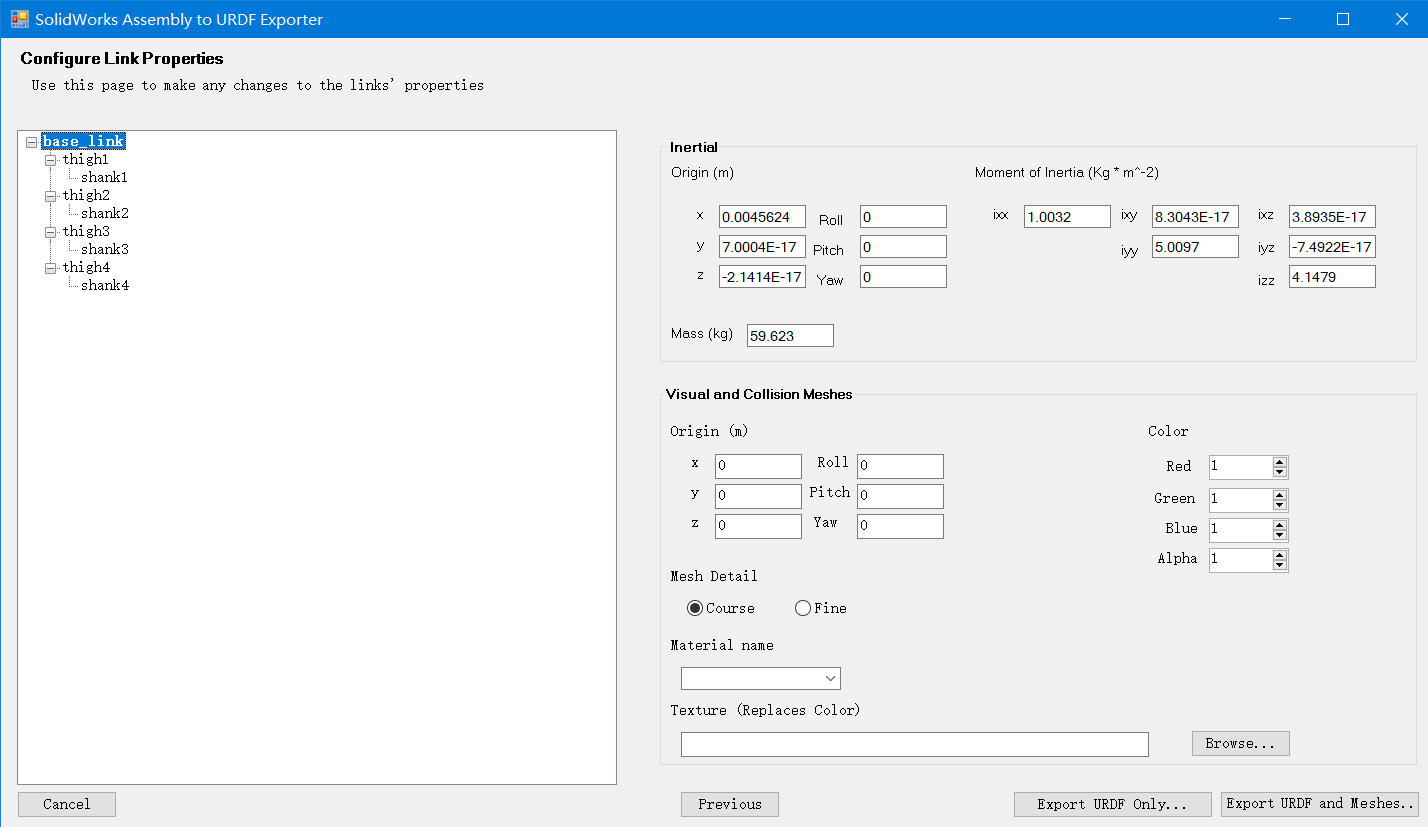Select thigh1 in the link tree
1428x827 pixels.
pyautogui.click(x=86, y=159)
